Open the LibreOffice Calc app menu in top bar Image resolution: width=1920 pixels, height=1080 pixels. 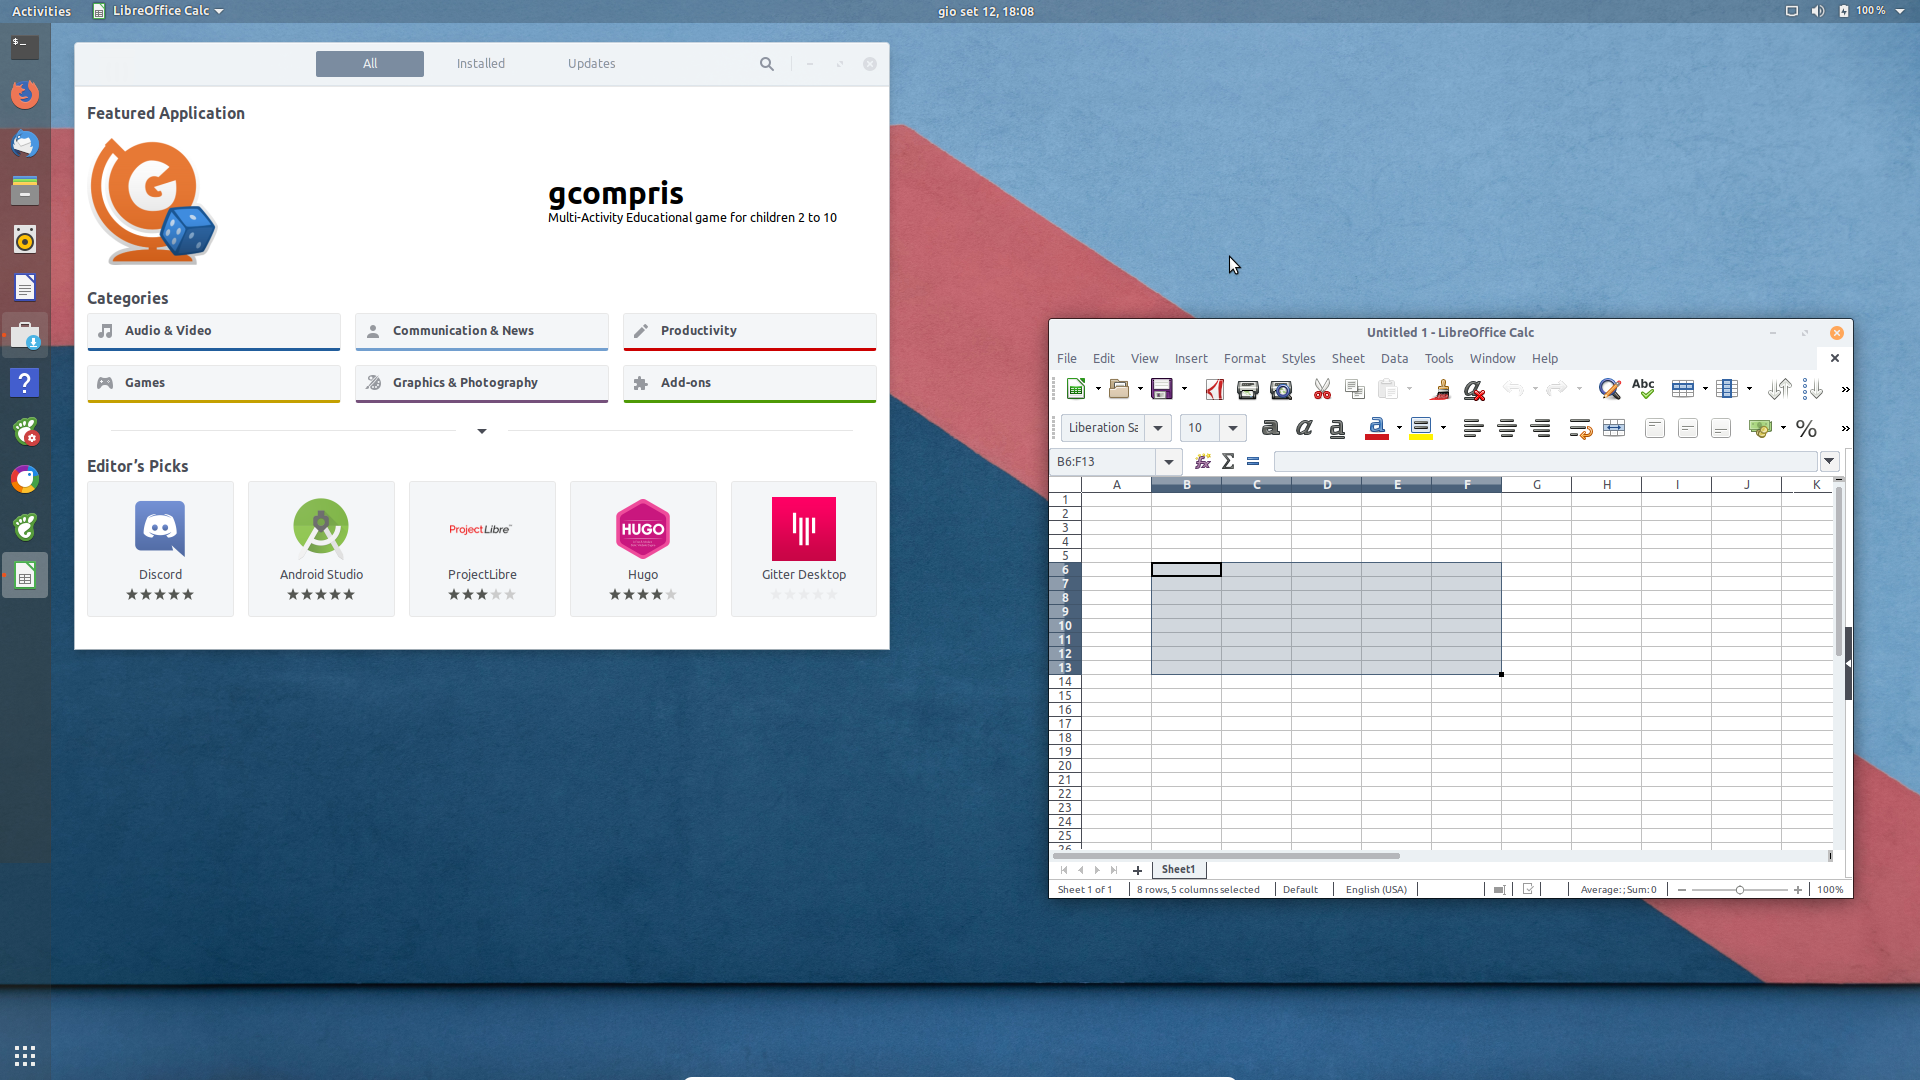click(x=158, y=11)
